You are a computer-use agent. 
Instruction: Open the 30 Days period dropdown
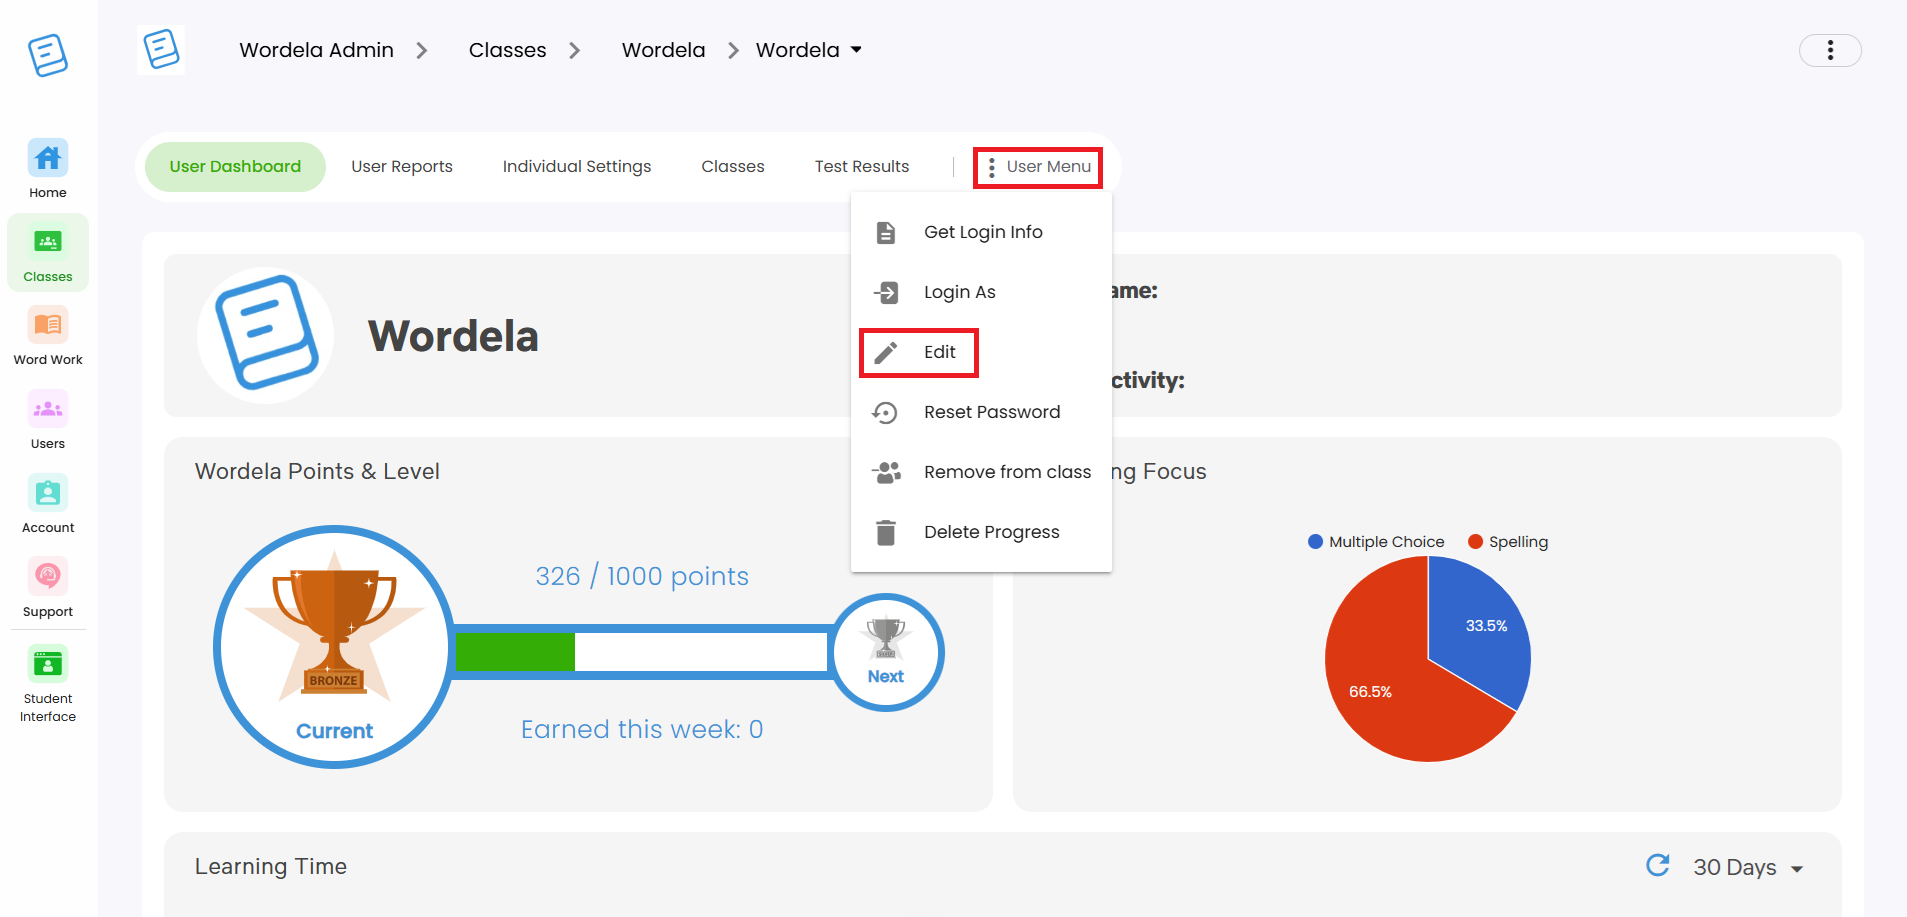click(x=1748, y=868)
